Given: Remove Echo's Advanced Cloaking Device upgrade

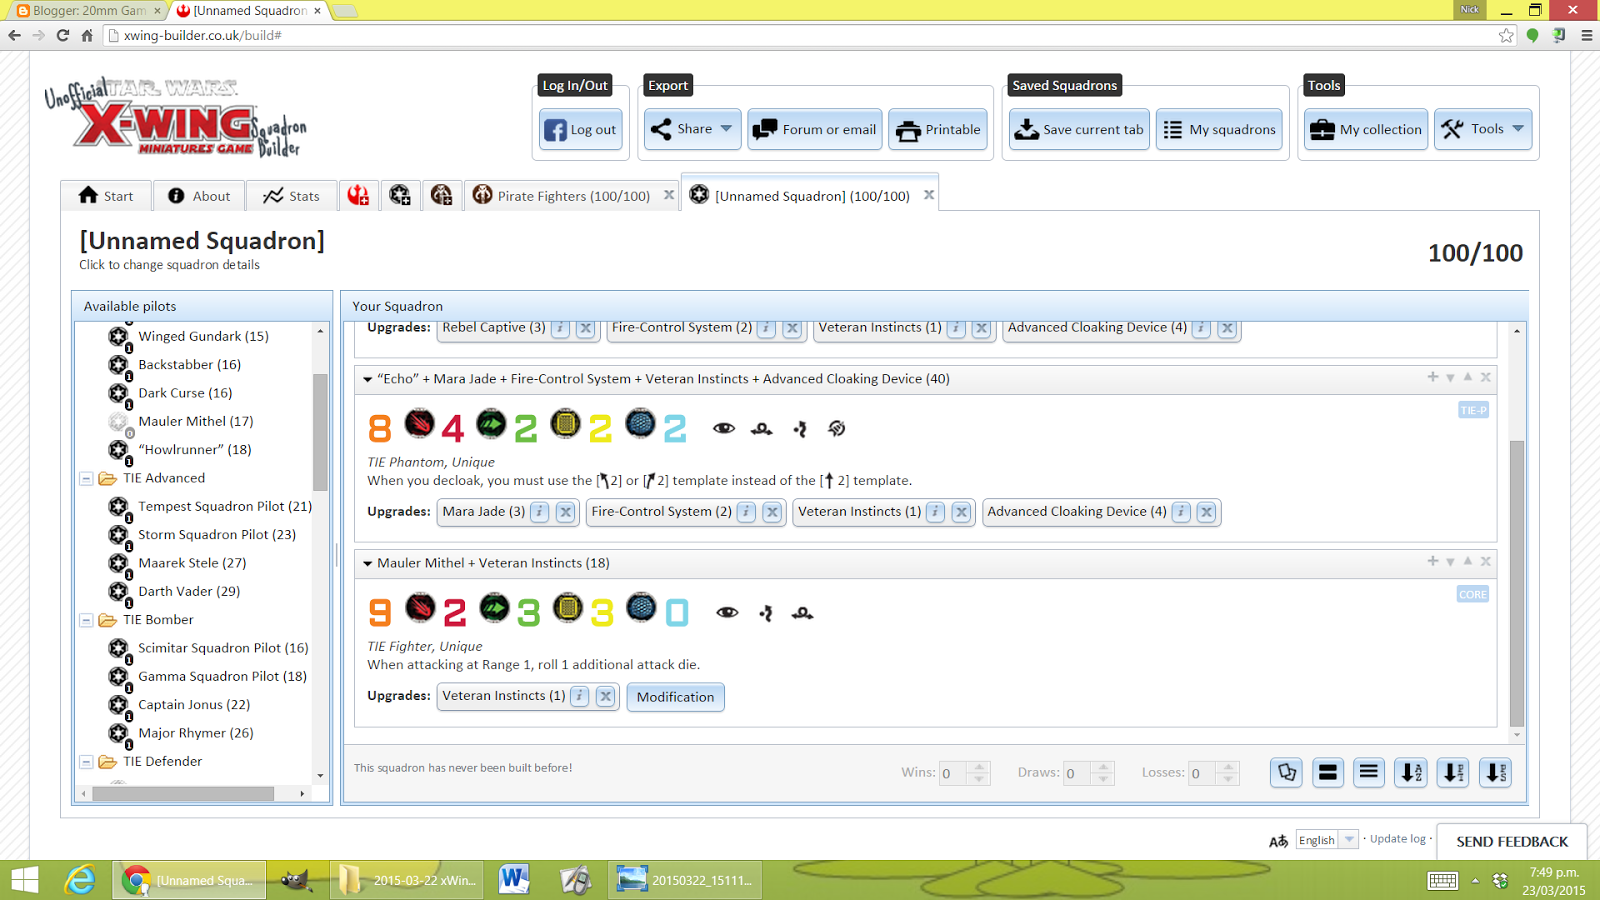Looking at the screenshot, I should pos(1207,512).
